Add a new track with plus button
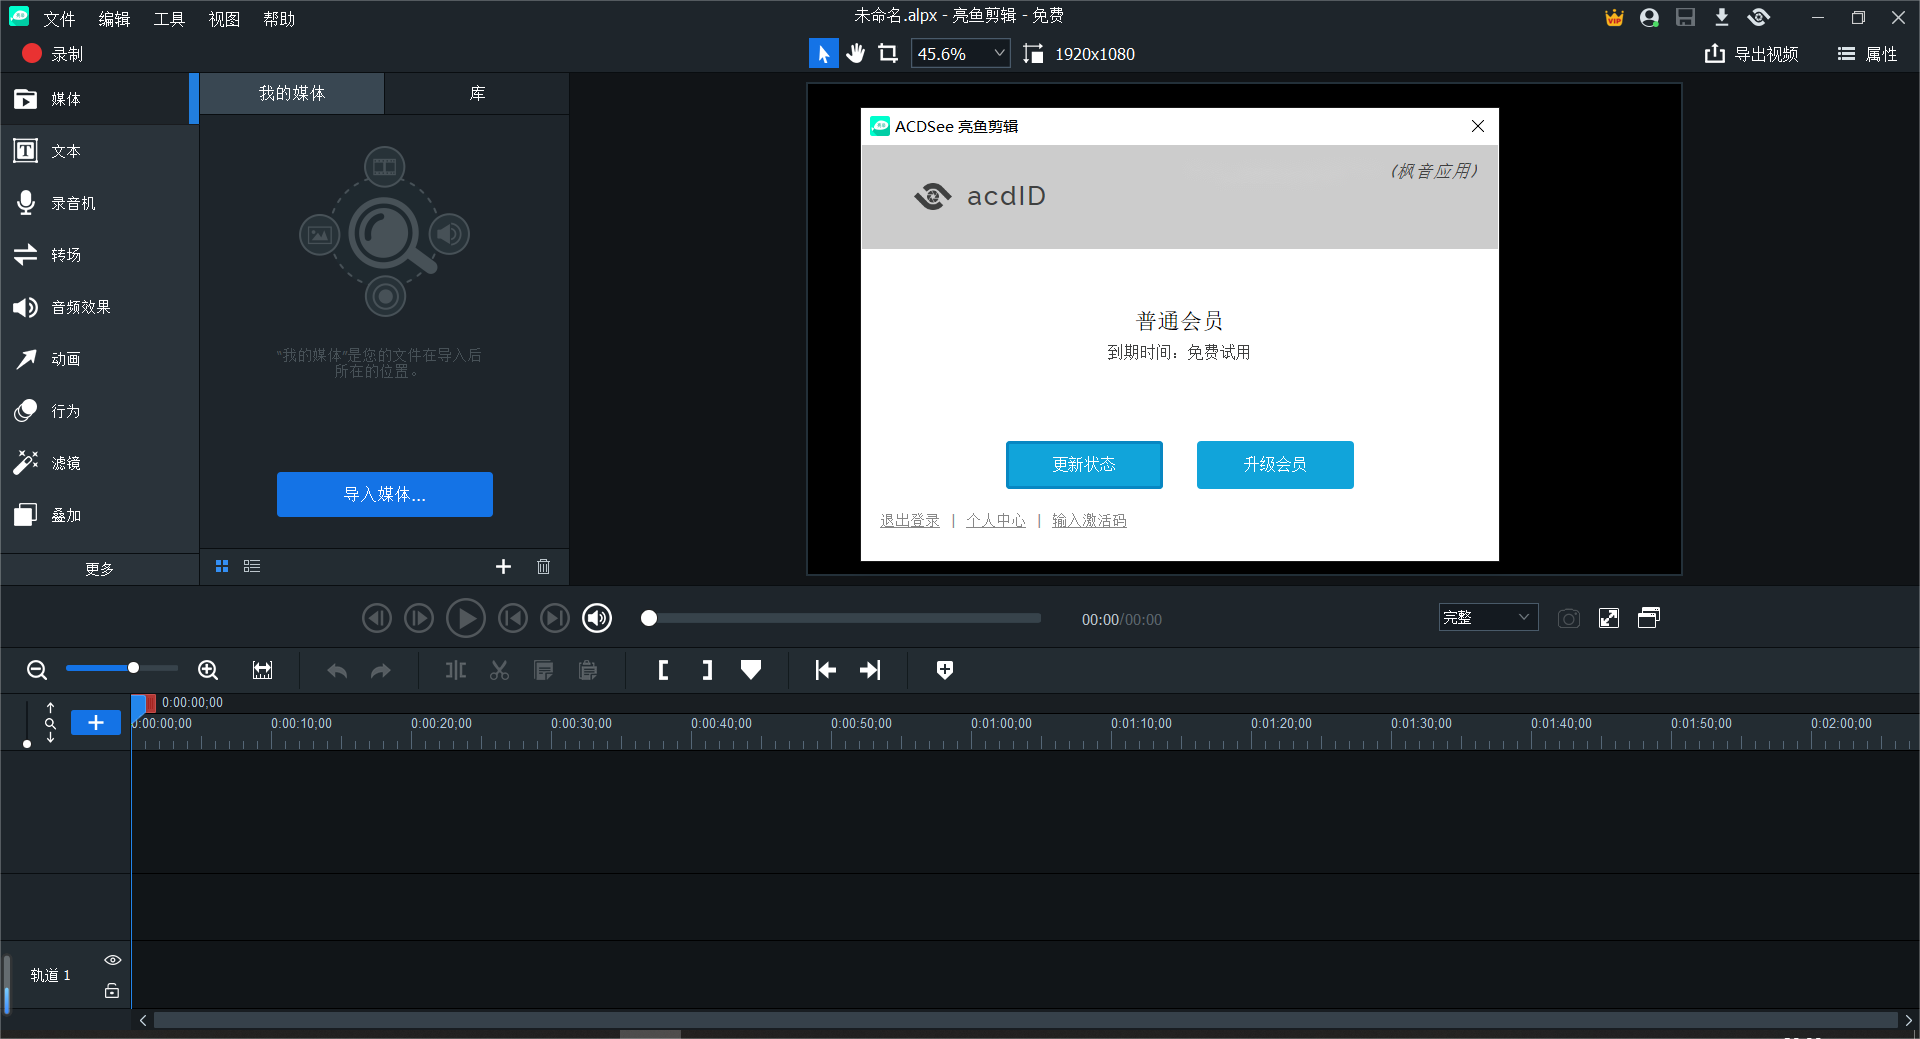 coord(96,722)
